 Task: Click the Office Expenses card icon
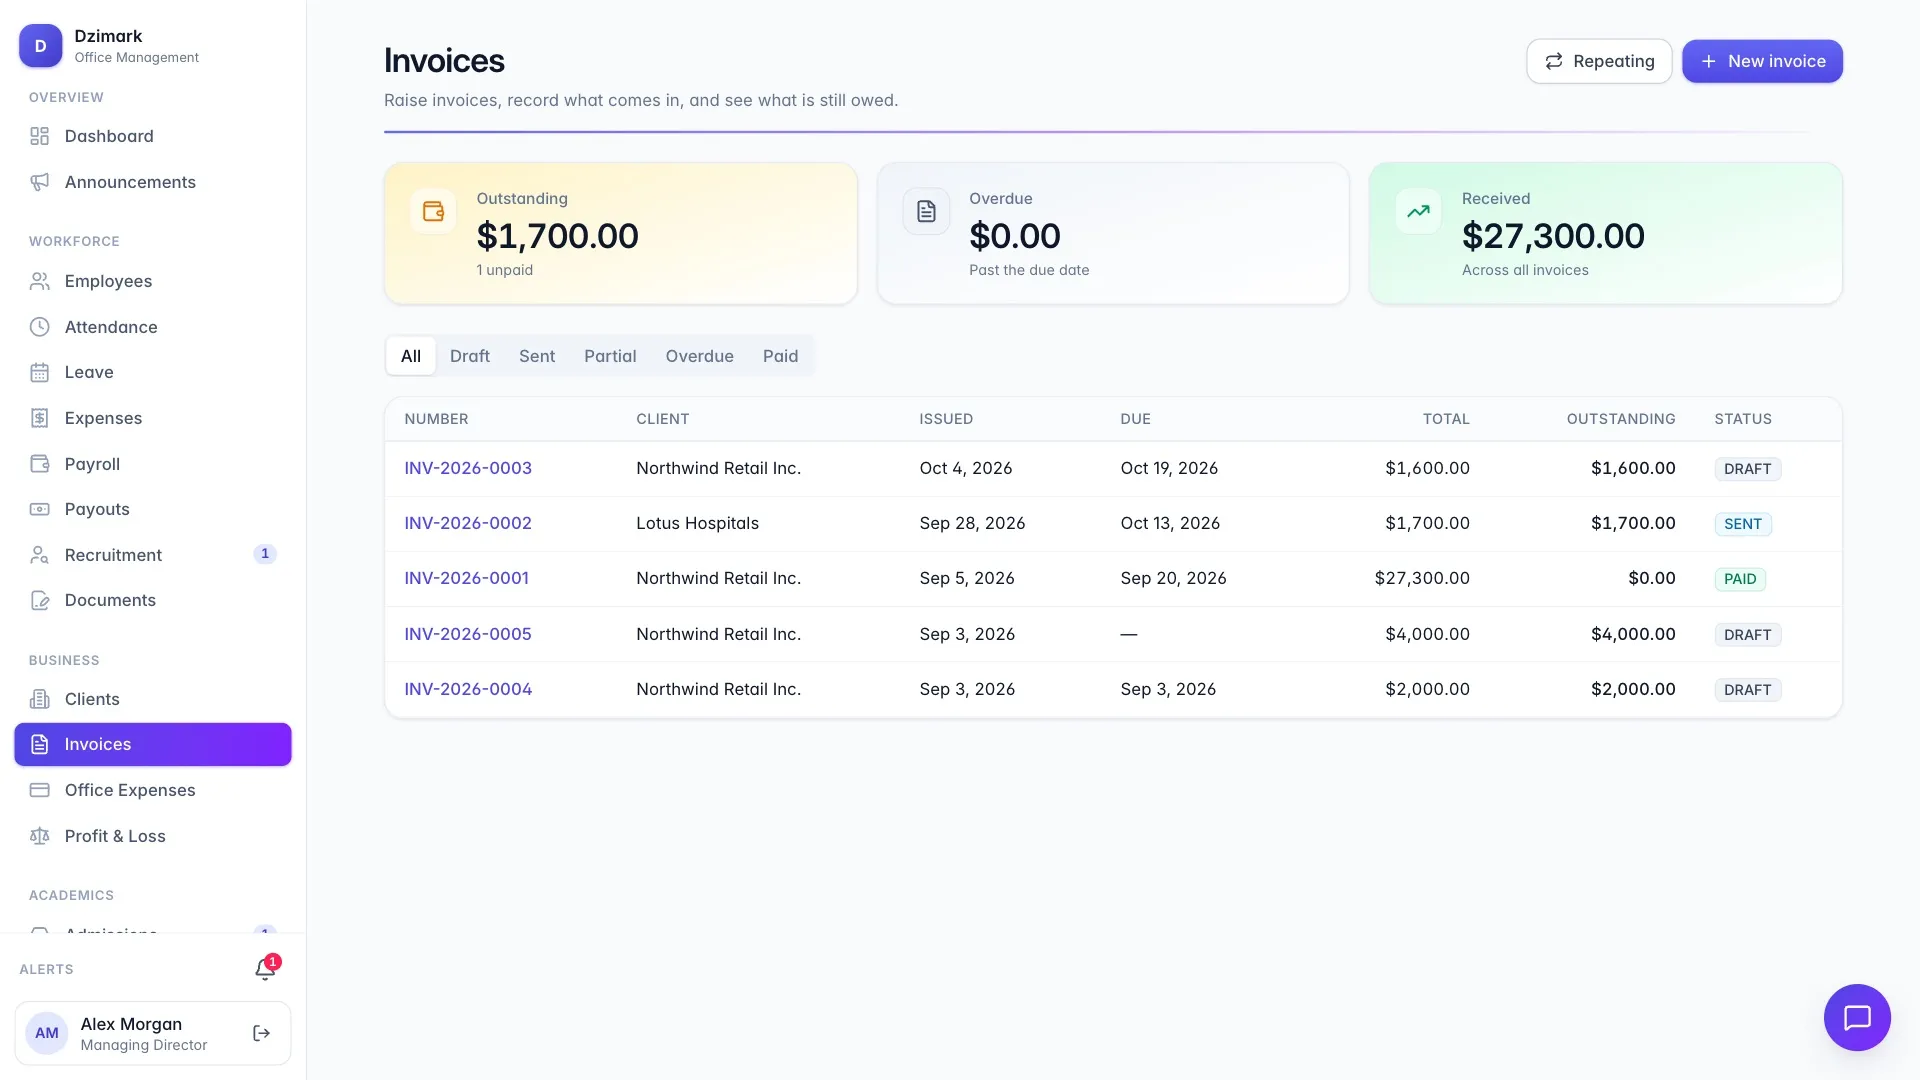tap(40, 790)
